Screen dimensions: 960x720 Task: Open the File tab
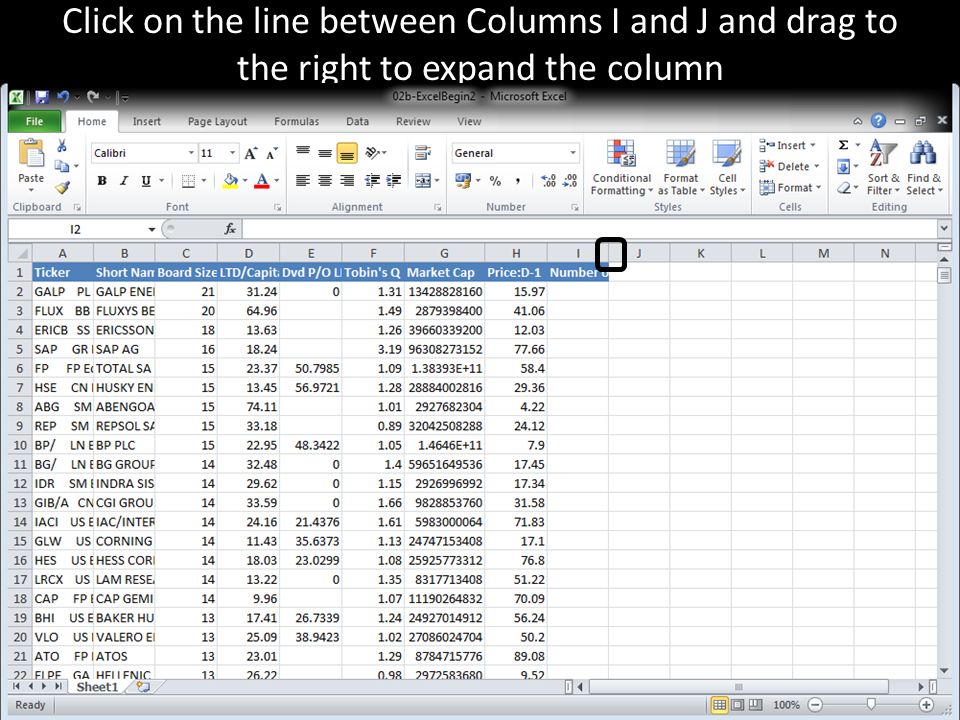click(x=34, y=121)
